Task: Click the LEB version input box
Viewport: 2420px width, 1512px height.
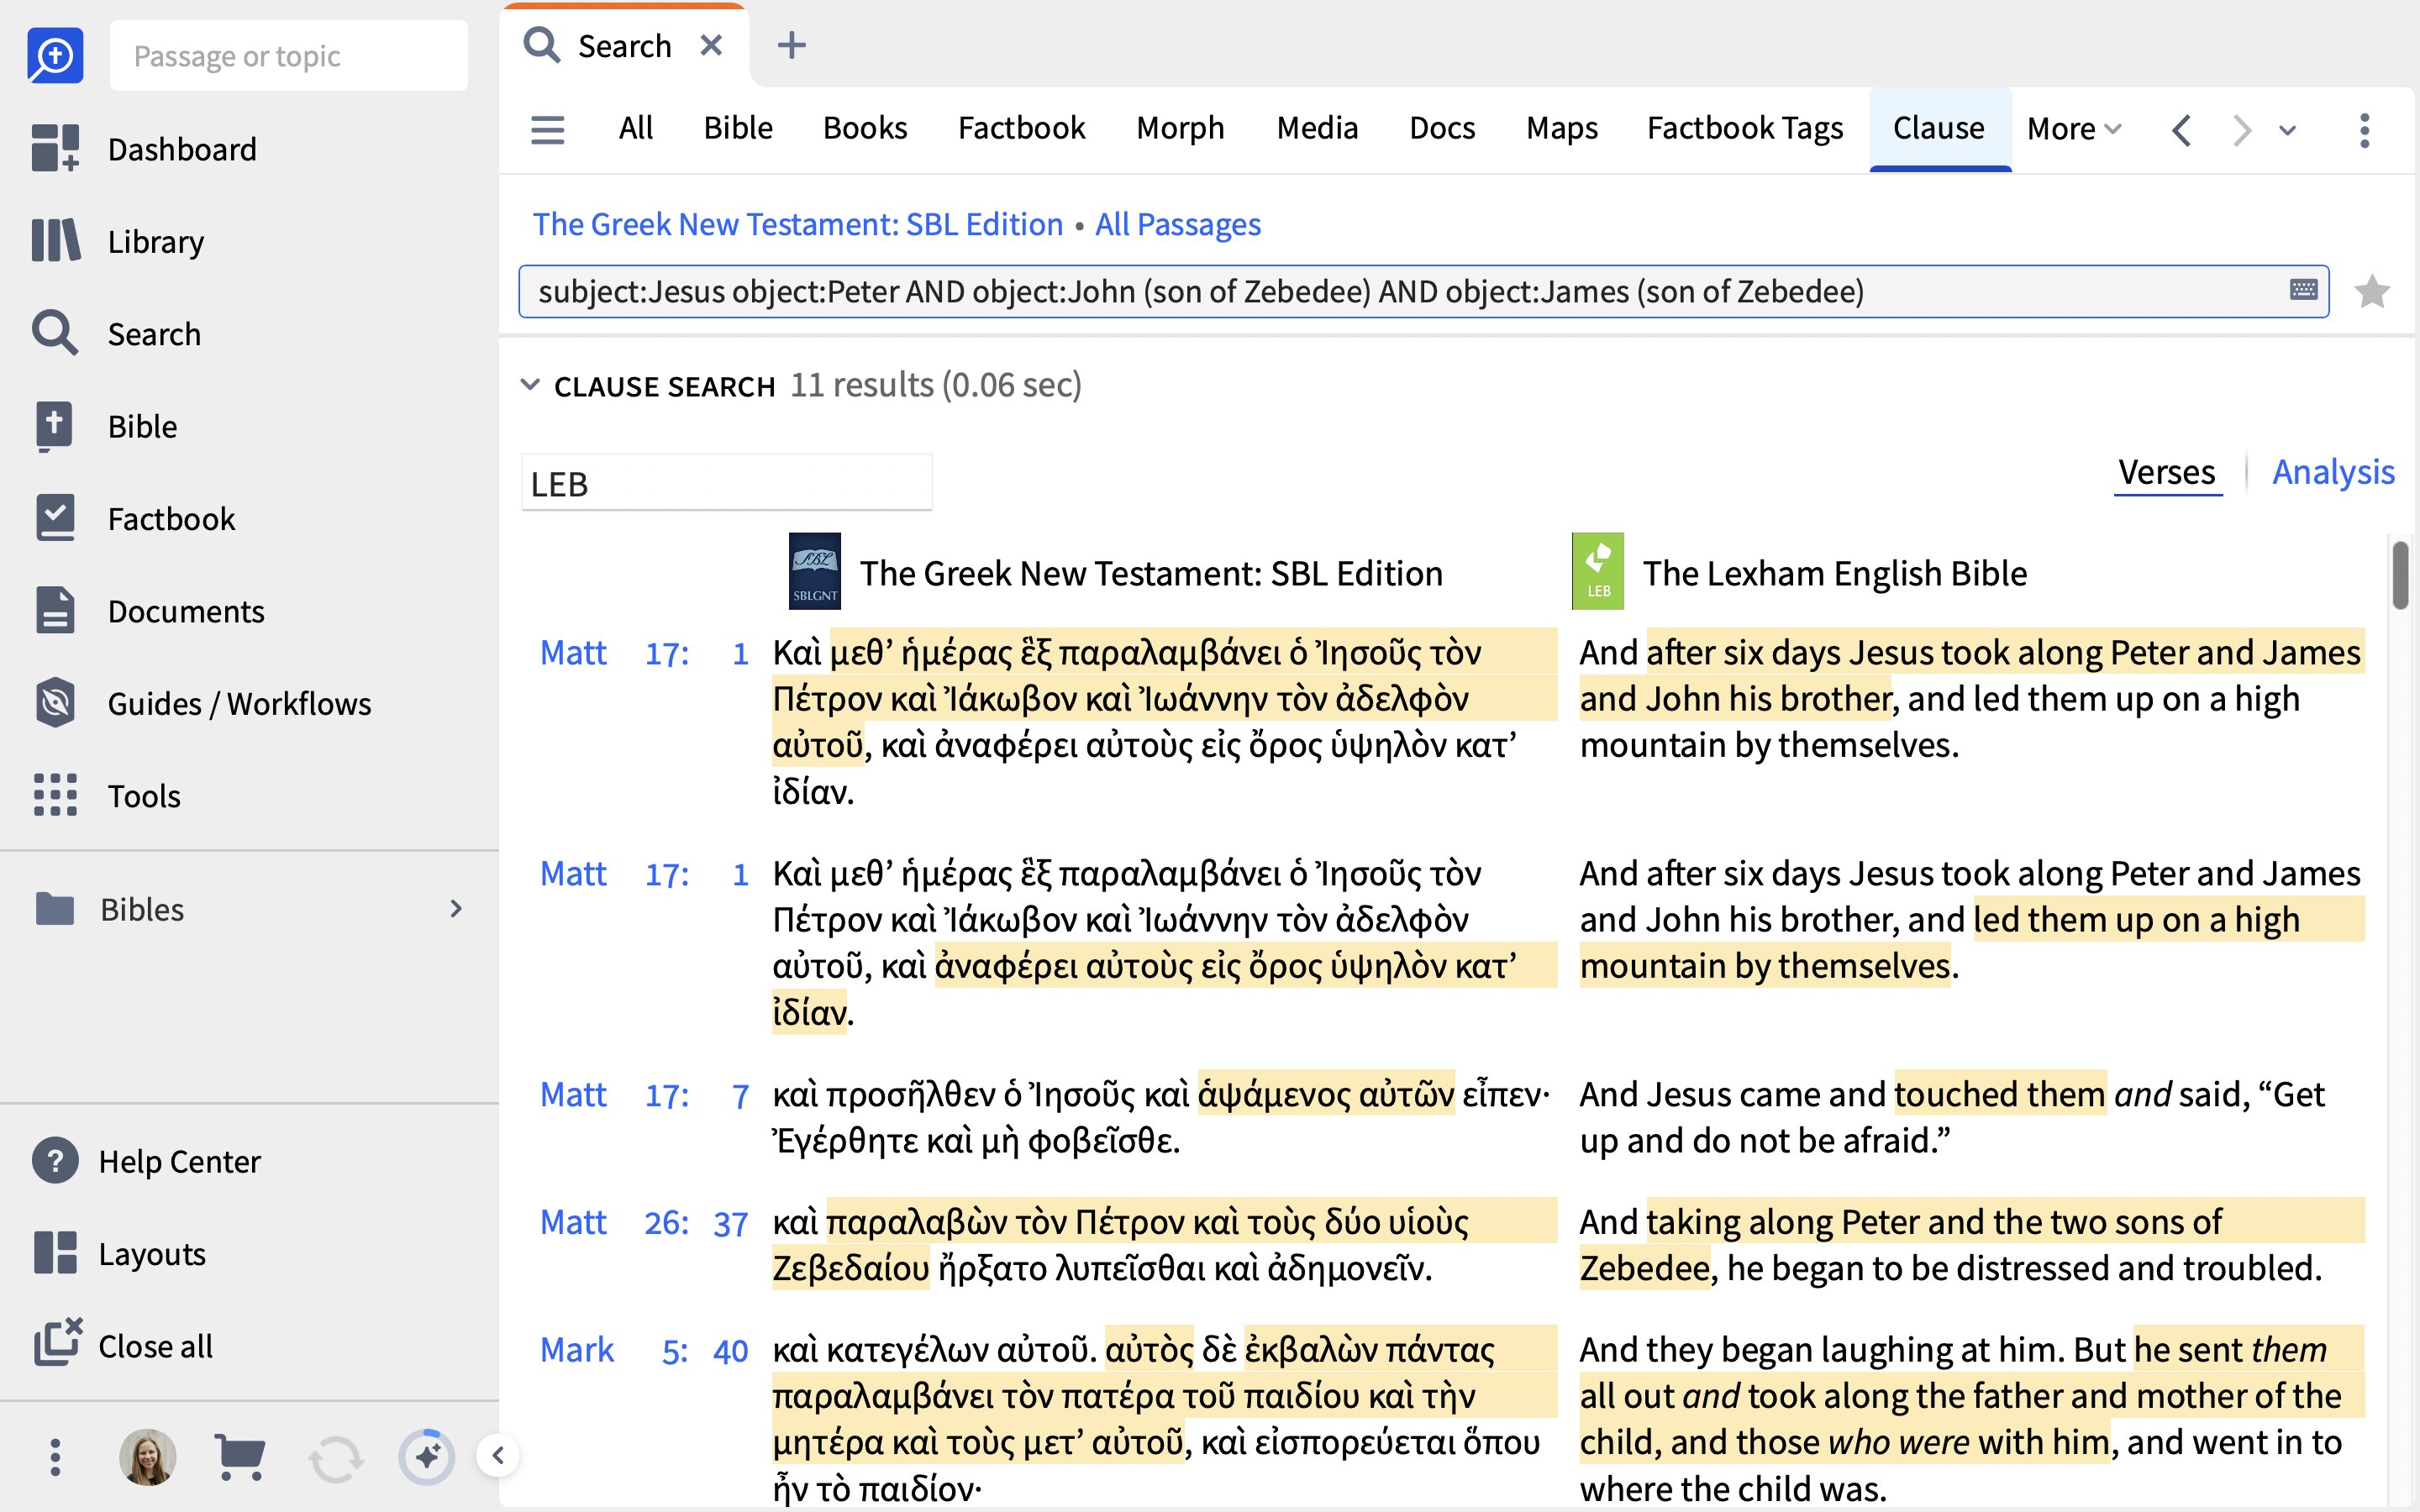Action: [x=727, y=483]
